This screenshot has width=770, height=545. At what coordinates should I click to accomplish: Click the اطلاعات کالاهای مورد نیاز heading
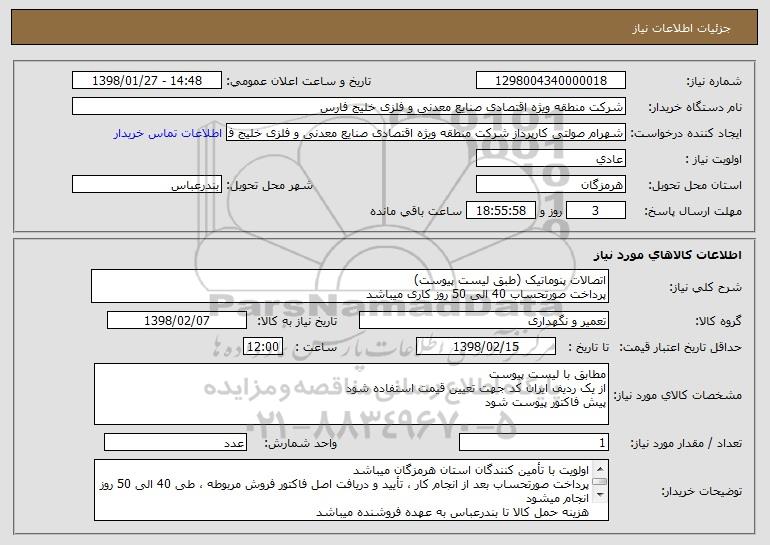pos(668,255)
